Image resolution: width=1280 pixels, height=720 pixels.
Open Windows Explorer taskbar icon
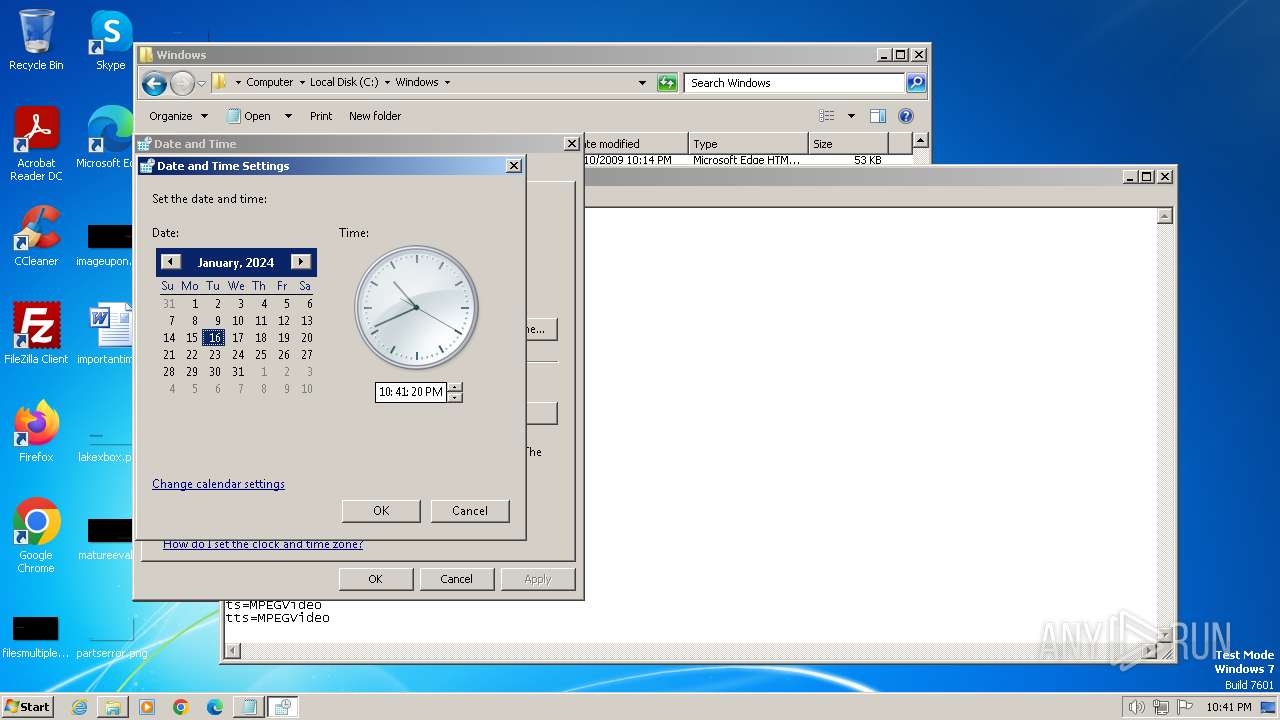point(113,707)
